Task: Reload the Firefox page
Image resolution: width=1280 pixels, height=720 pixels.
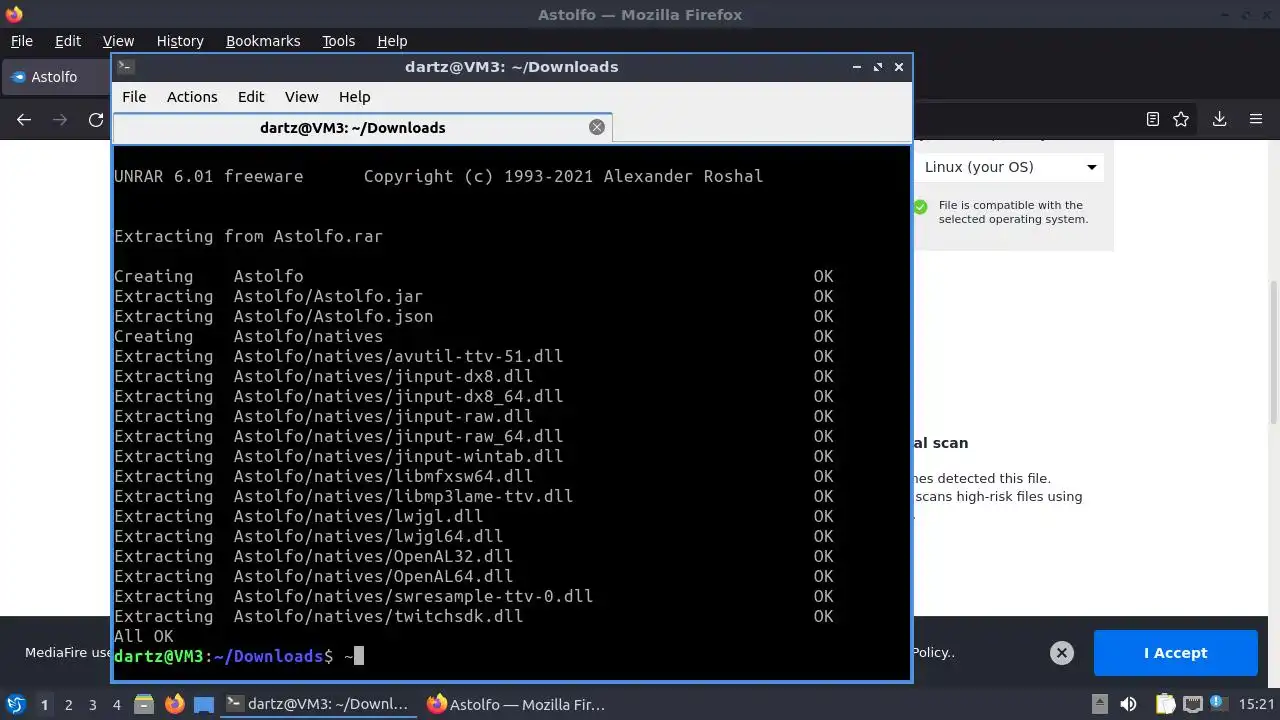Action: pyautogui.click(x=96, y=119)
